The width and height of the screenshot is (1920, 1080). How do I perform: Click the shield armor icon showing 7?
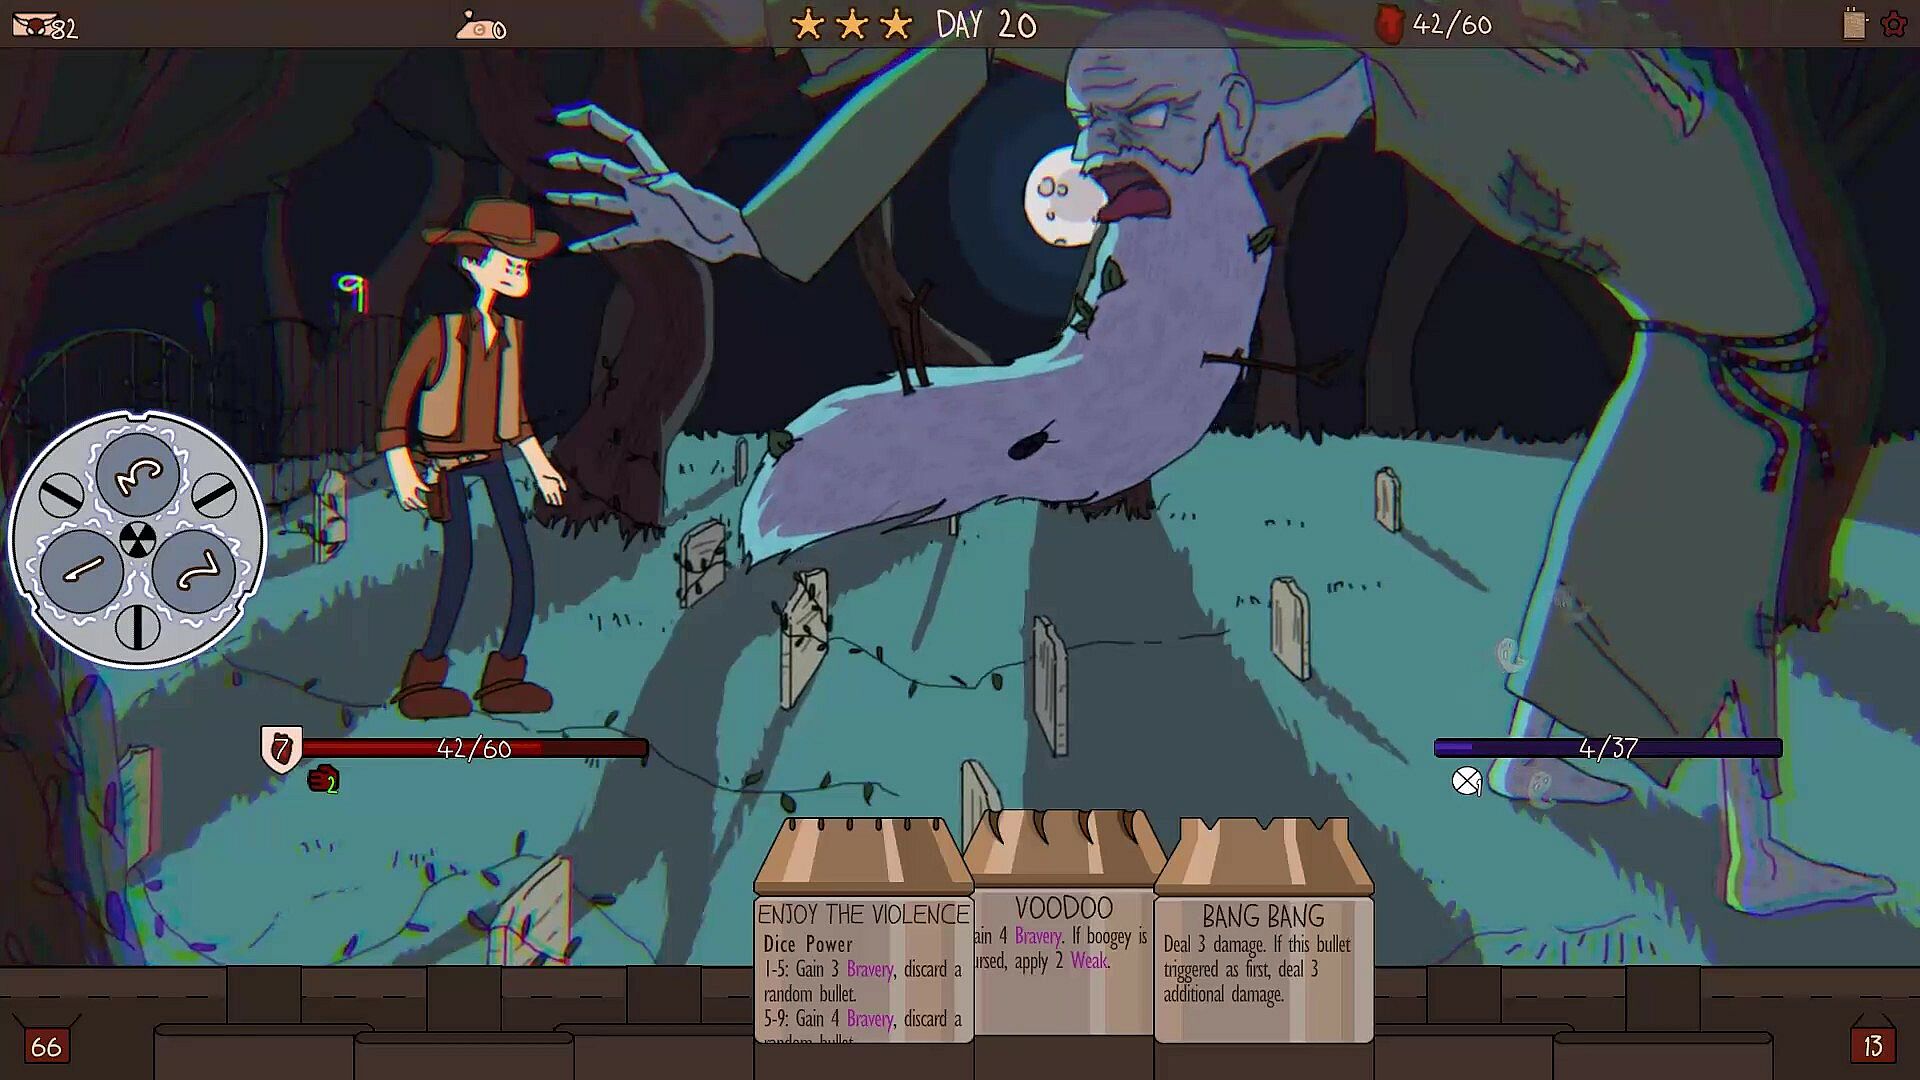pos(281,750)
